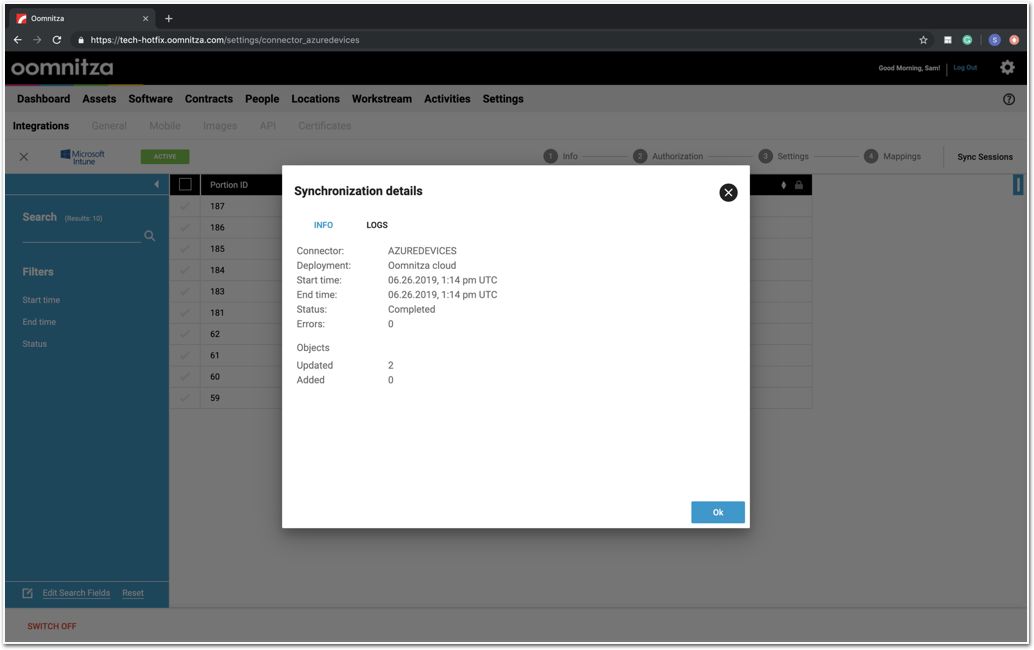Viewport: 1034px width, 650px height.
Task: Expand the Status filter
Action: point(35,344)
